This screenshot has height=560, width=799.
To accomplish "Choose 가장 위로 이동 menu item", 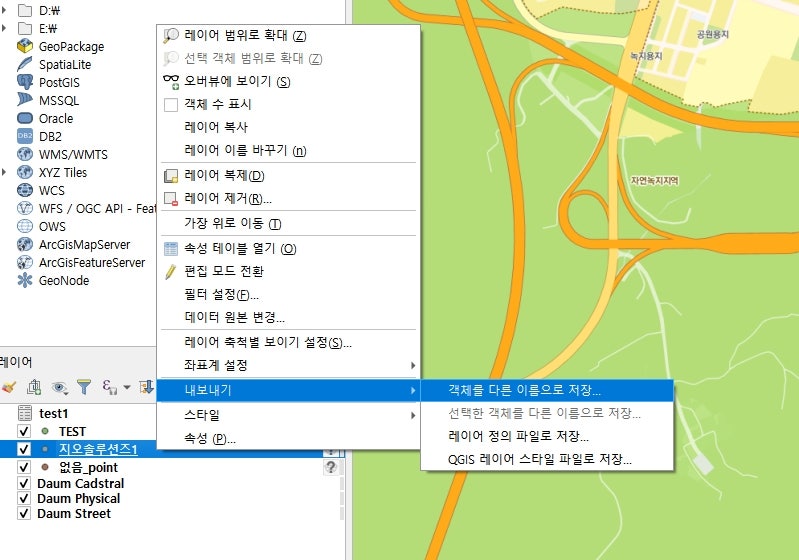I will click(x=288, y=223).
